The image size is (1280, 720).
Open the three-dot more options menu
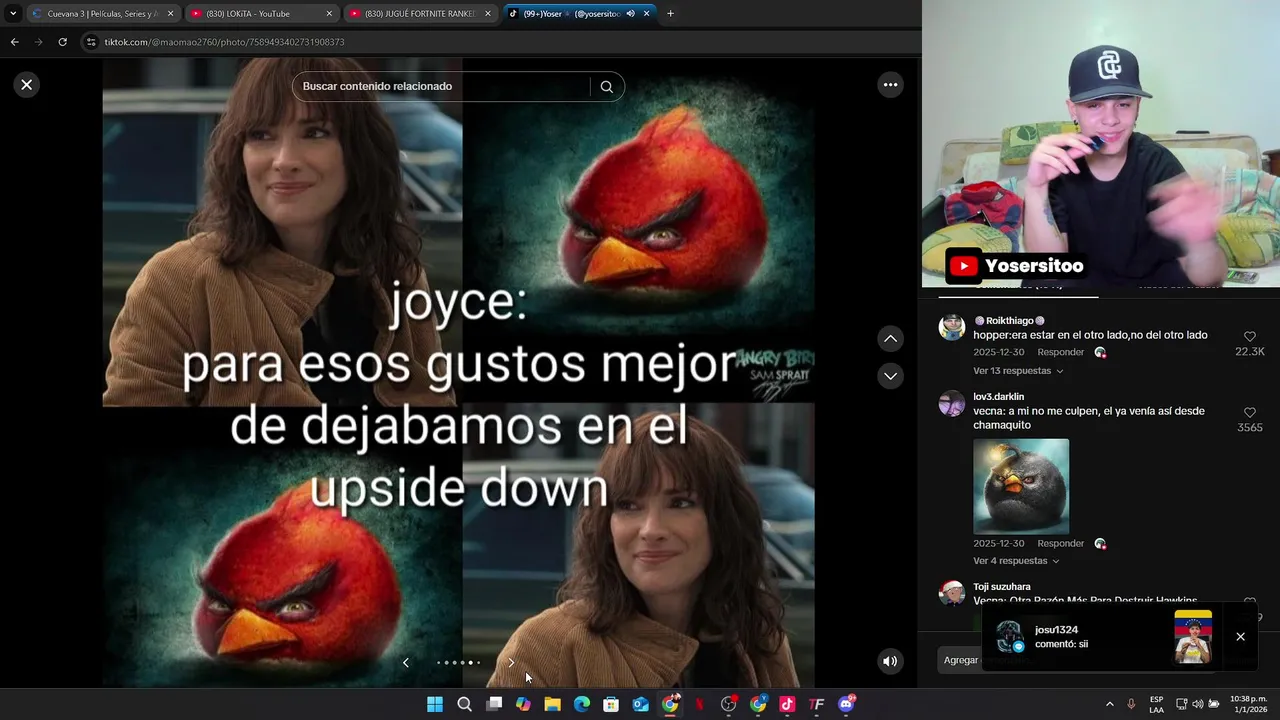coord(890,85)
